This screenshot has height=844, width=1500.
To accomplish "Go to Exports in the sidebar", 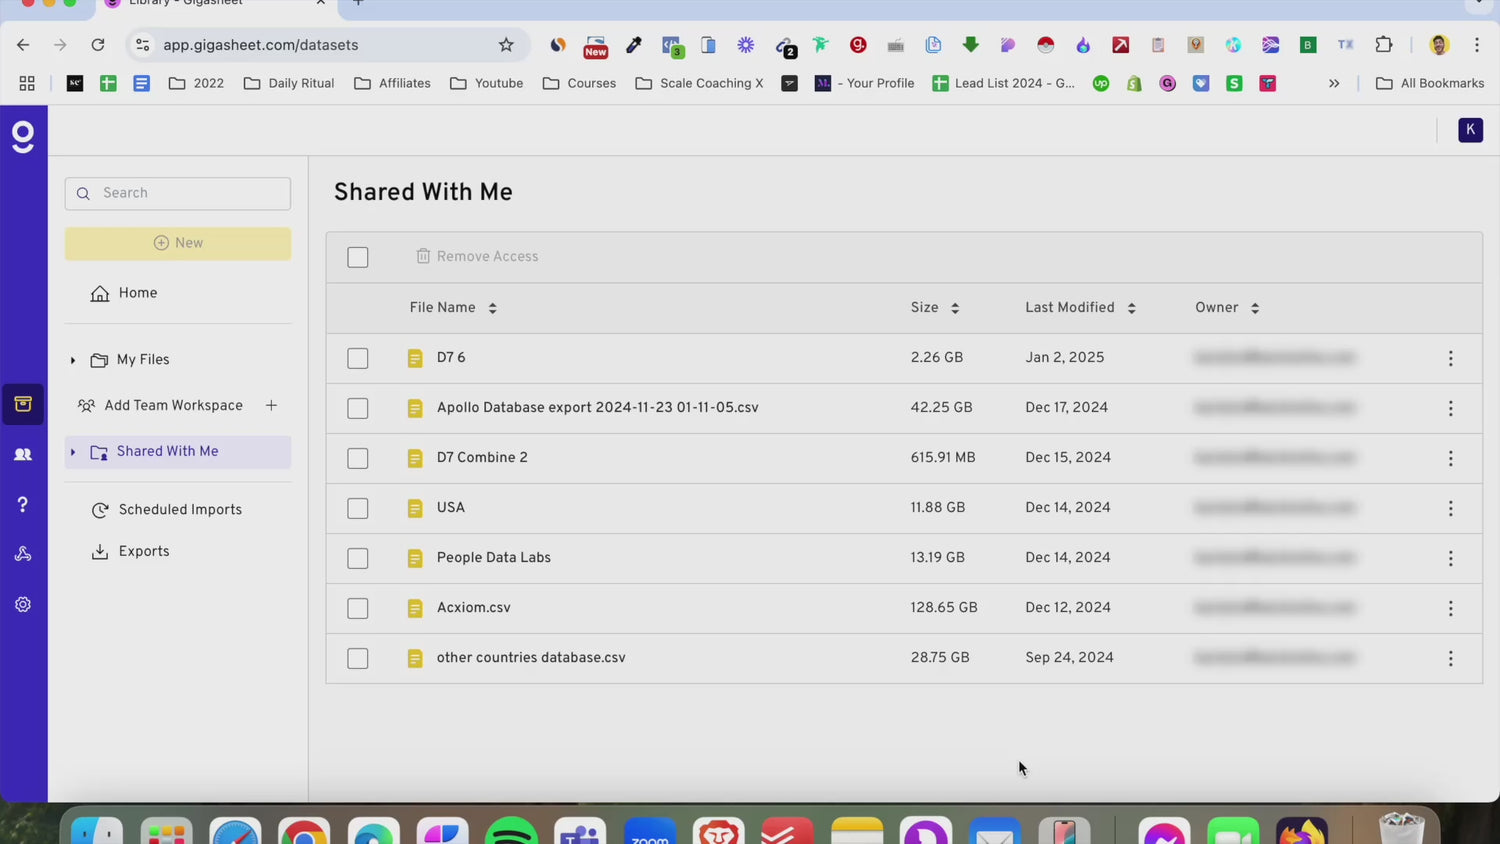I will (x=144, y=552).
